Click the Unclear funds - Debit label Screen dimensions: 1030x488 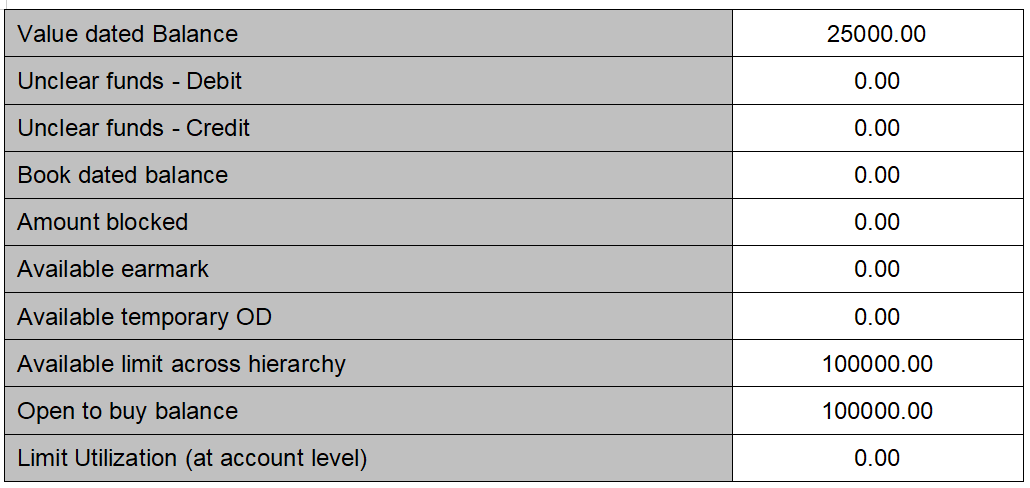pyautogui.click(x=129, y=81)
